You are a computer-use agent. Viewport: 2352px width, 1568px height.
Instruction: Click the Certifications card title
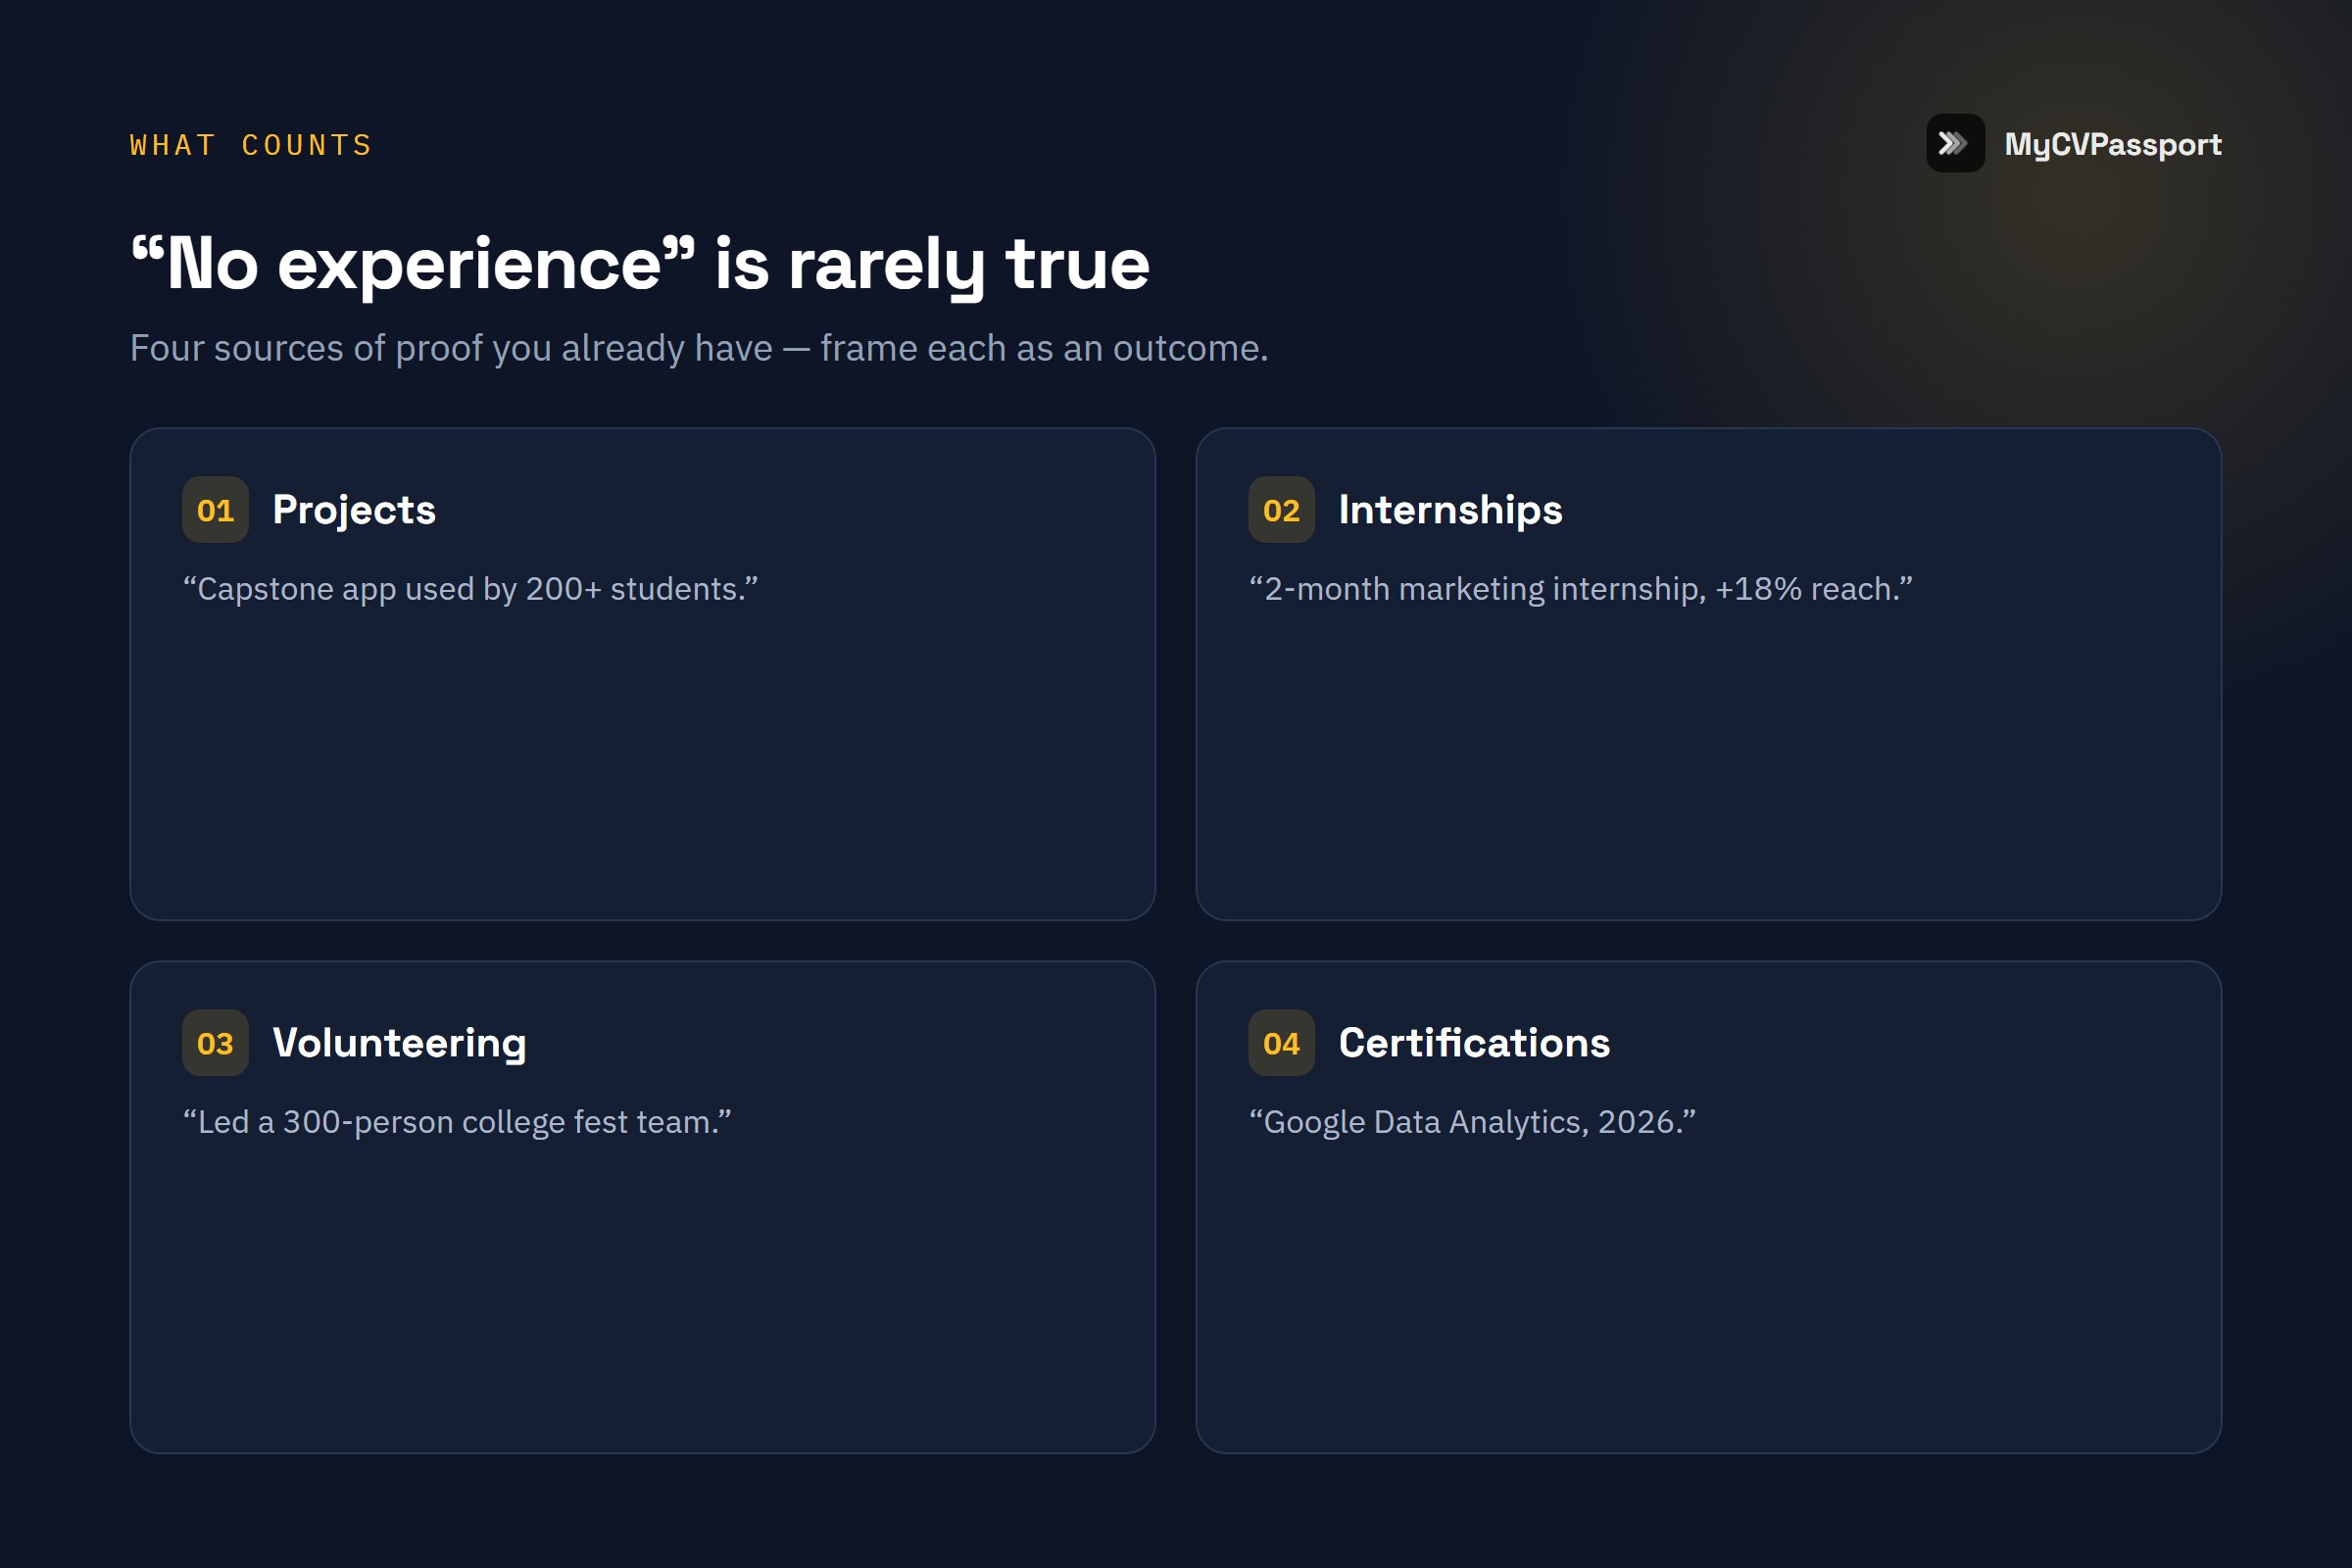point(1474,1043)
